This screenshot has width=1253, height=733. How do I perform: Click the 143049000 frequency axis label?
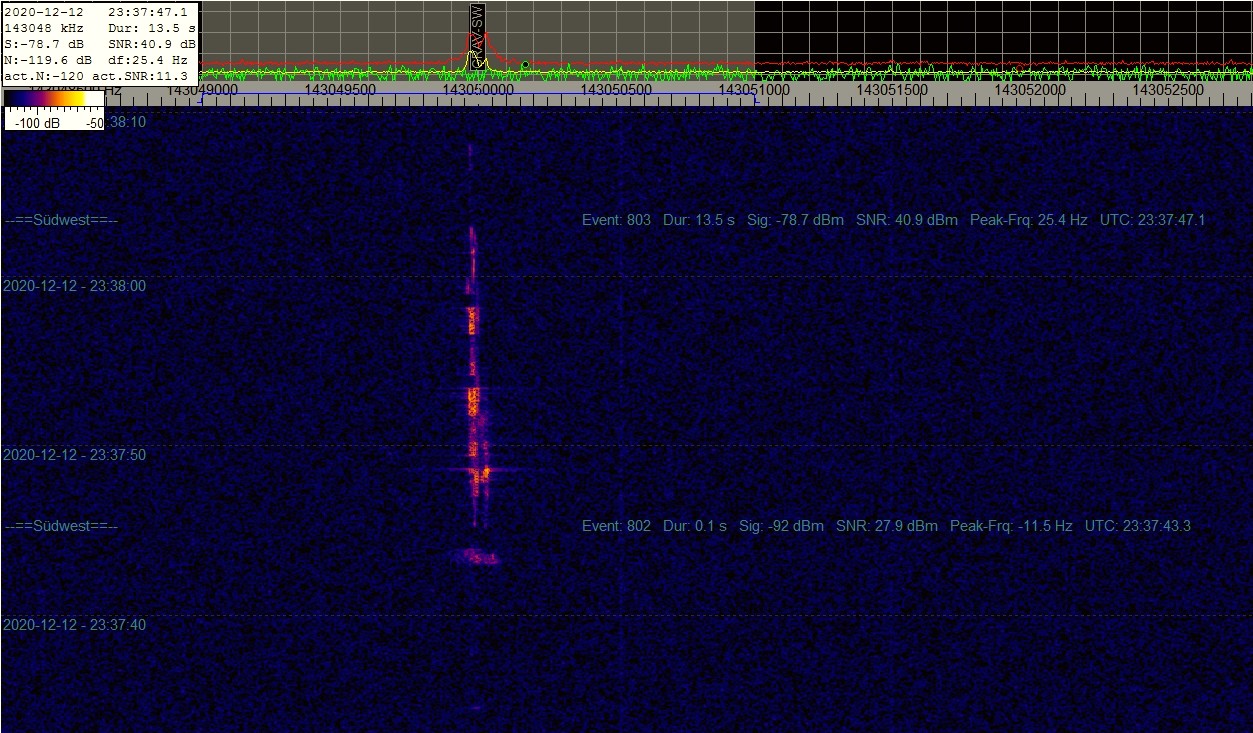click(x=202, y=90)
